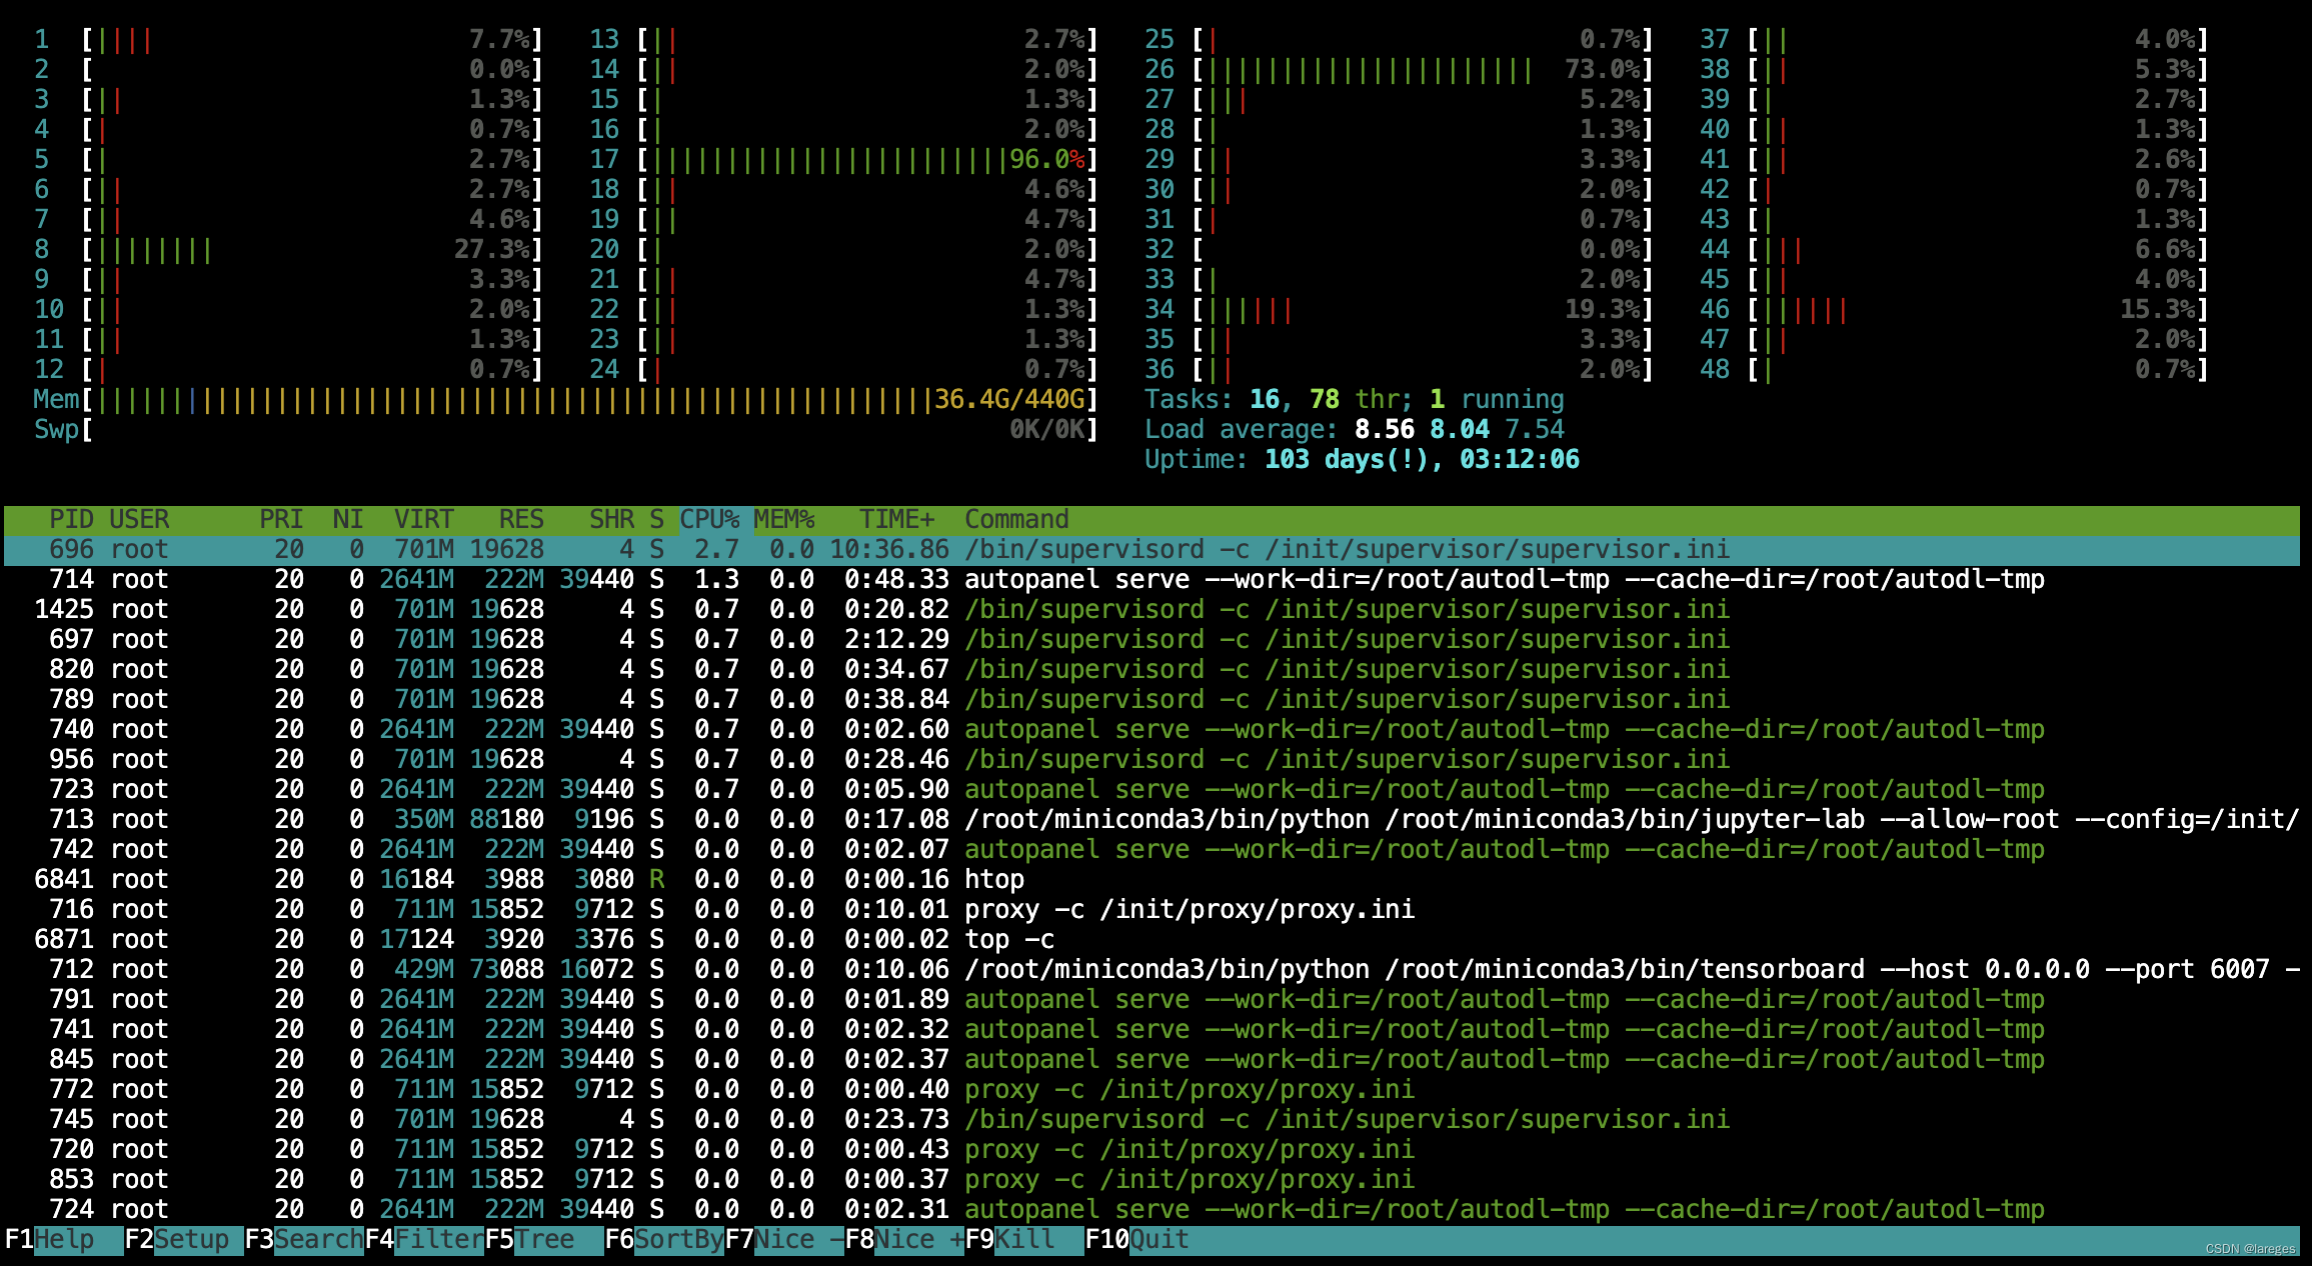Viewport: 2312px width, 1266px height.
Task: Quit htop with F10 Quit
Action: tap(1137, 1240)
